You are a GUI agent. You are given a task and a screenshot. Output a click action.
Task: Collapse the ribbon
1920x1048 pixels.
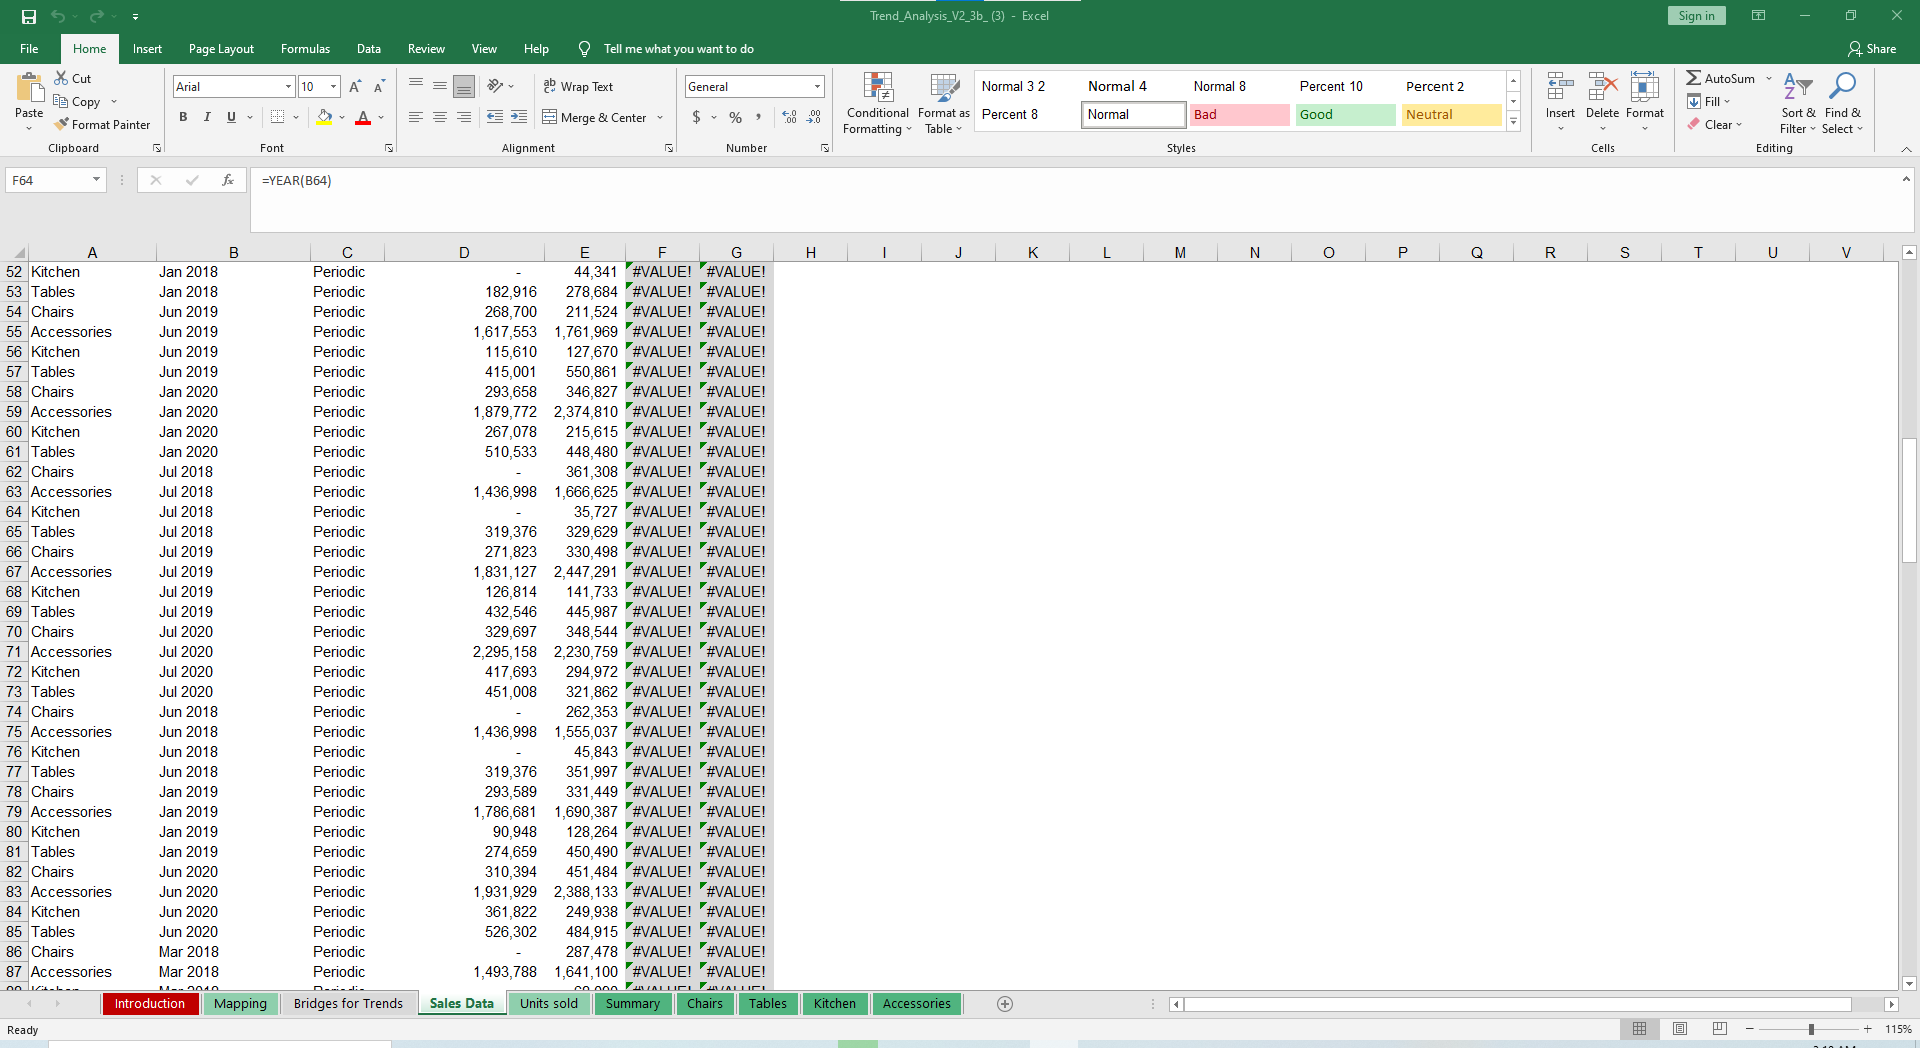click(x=1906, y=149)
